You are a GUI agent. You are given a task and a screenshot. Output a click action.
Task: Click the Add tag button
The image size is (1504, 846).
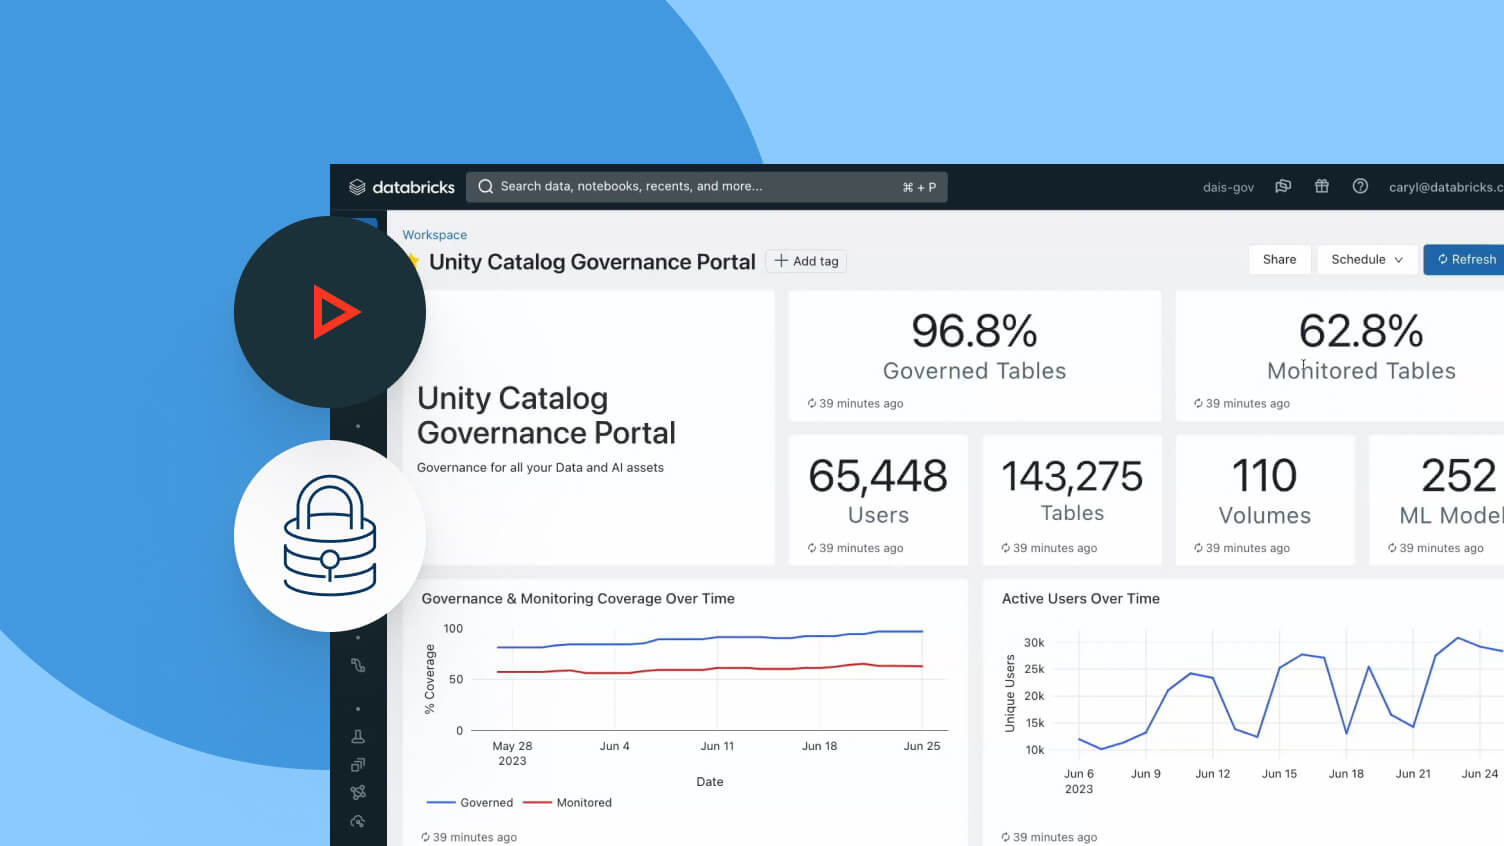click(806, 261)
